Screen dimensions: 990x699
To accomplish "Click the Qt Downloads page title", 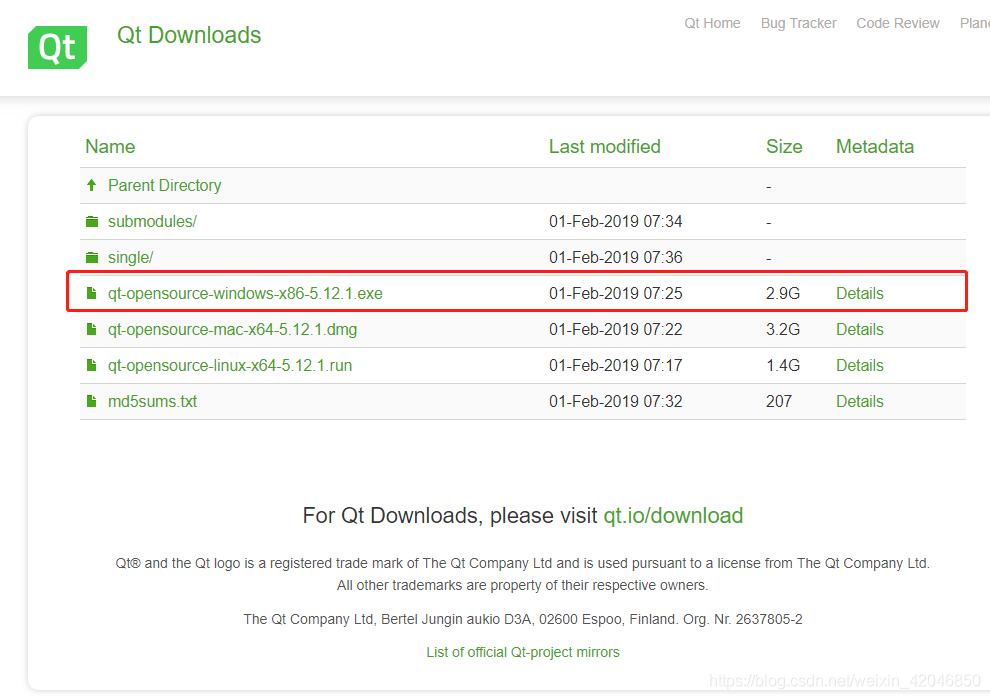I will [189, 35].
